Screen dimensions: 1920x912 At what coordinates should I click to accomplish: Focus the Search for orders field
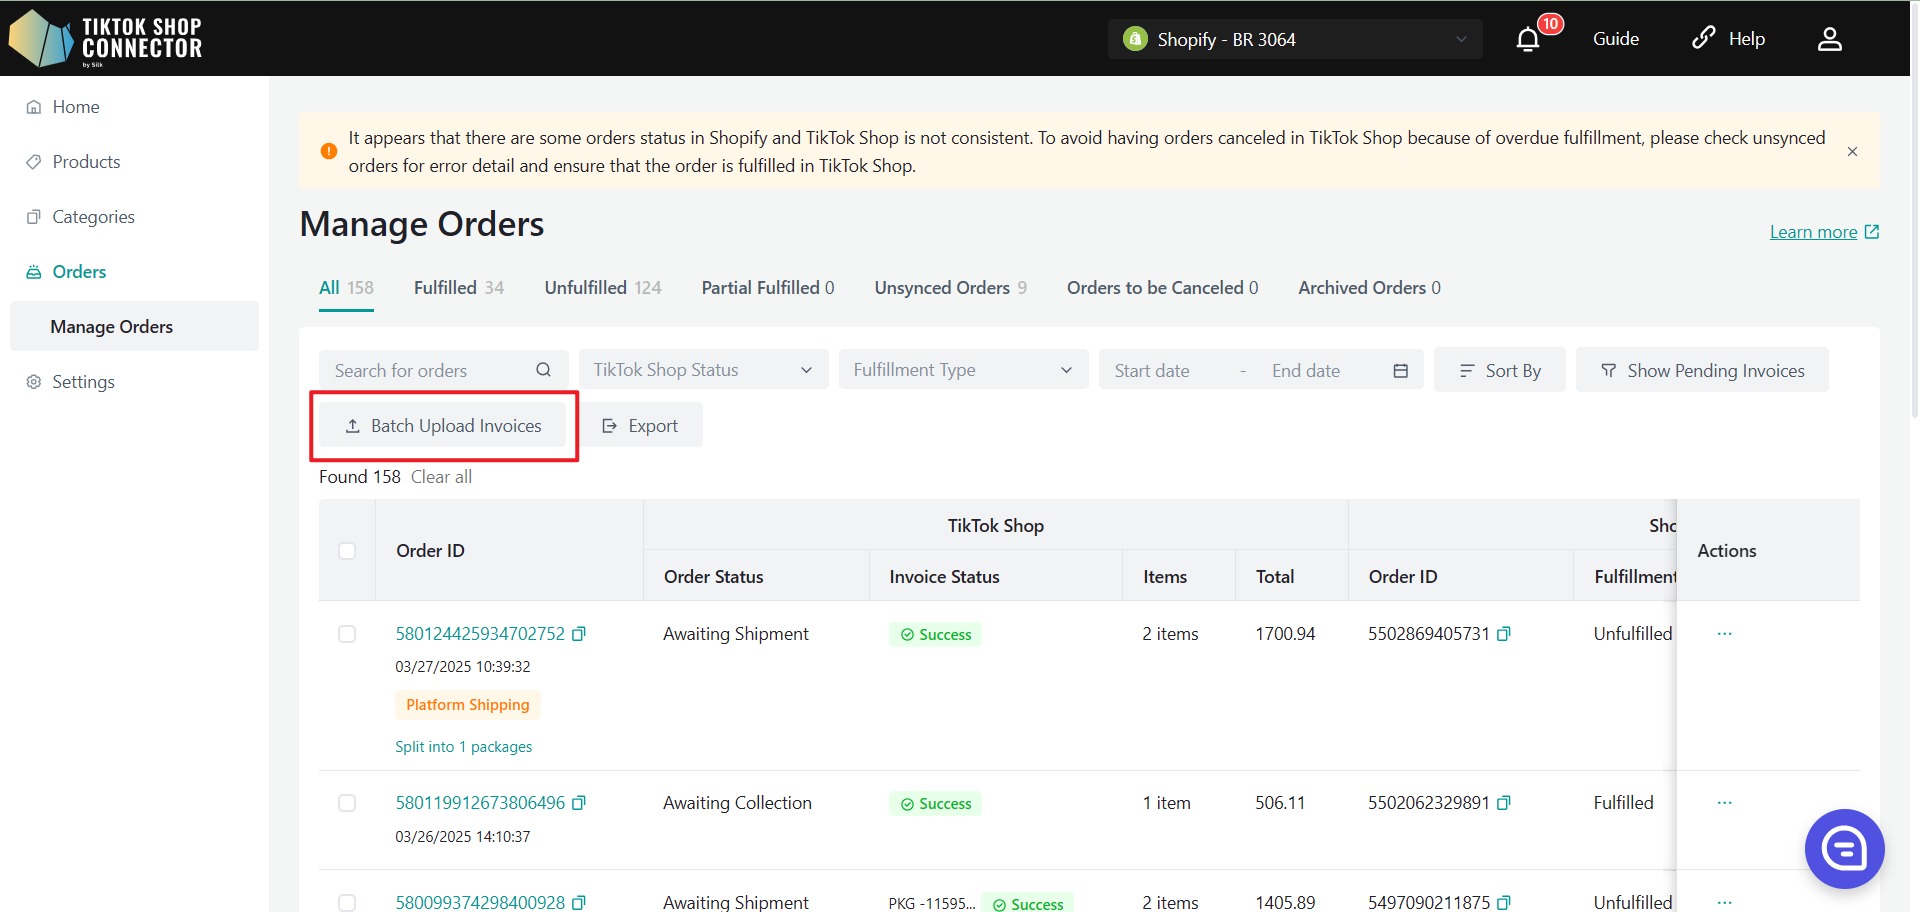click(x=430, y=371)
